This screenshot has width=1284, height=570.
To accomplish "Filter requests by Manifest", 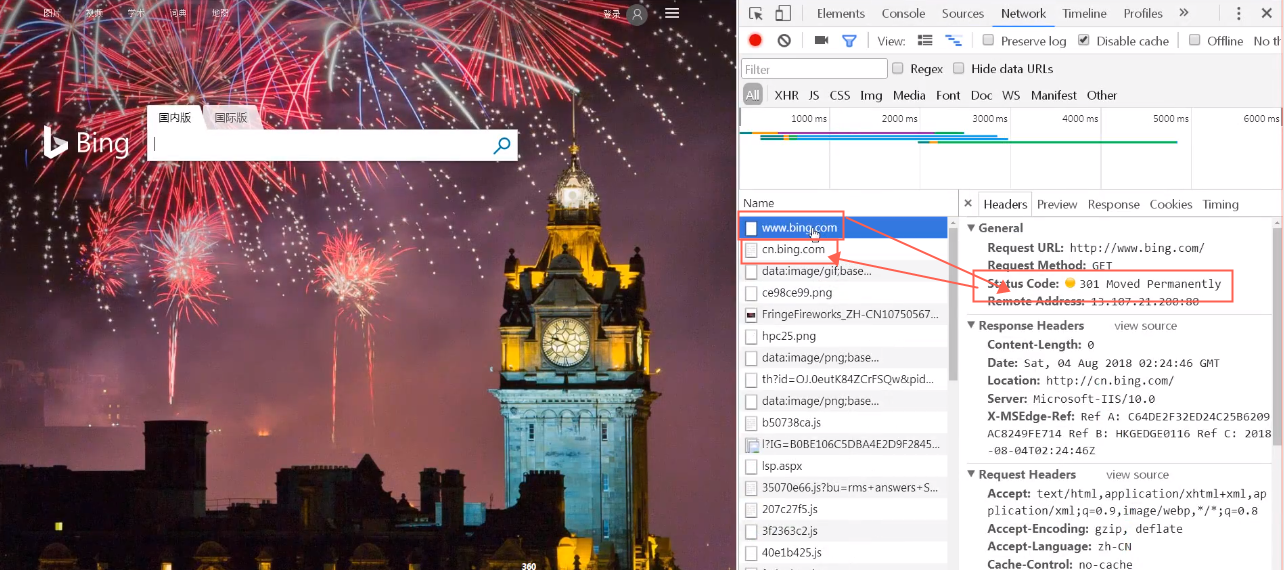I will [x=1054, y=95].
